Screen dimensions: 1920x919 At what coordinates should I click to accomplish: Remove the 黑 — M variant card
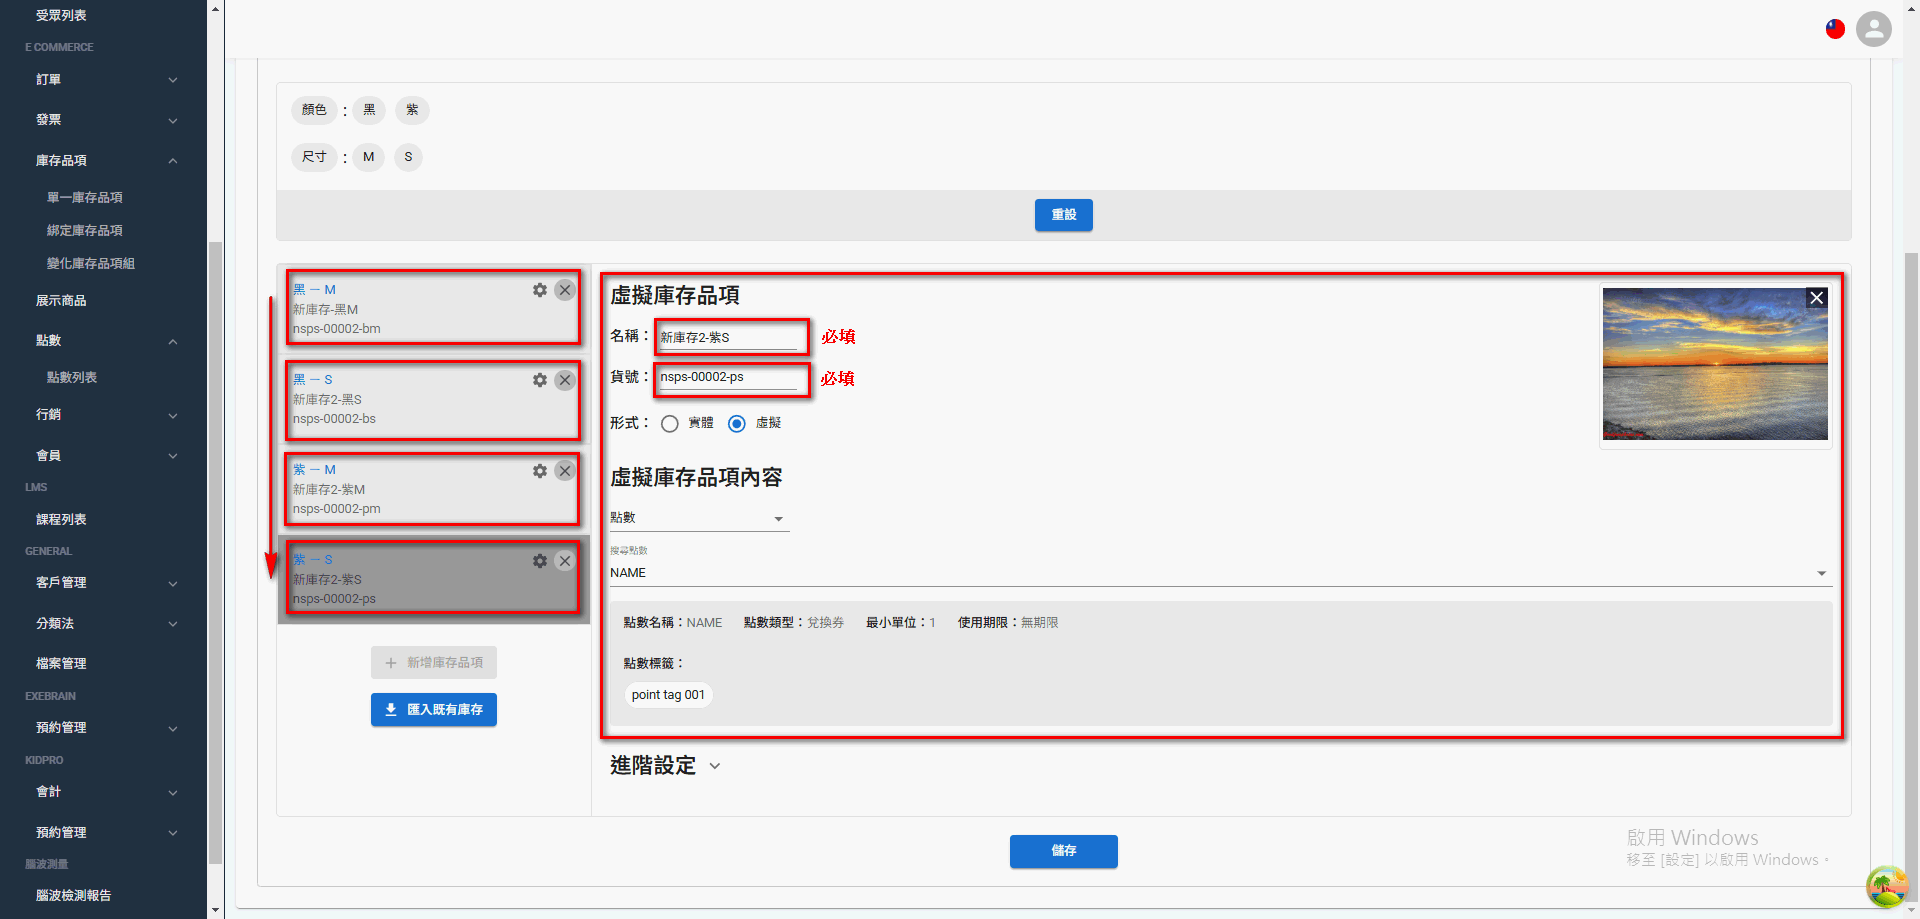pyautogui.click(x=565, y=290)
